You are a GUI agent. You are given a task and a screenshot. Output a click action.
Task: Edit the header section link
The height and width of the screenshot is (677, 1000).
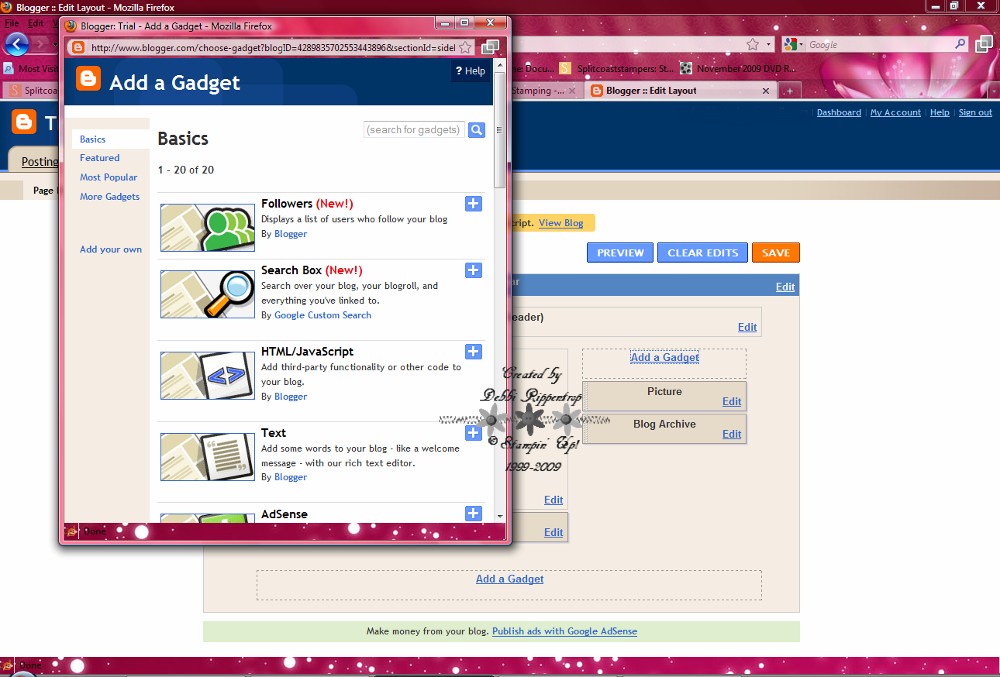747,327
